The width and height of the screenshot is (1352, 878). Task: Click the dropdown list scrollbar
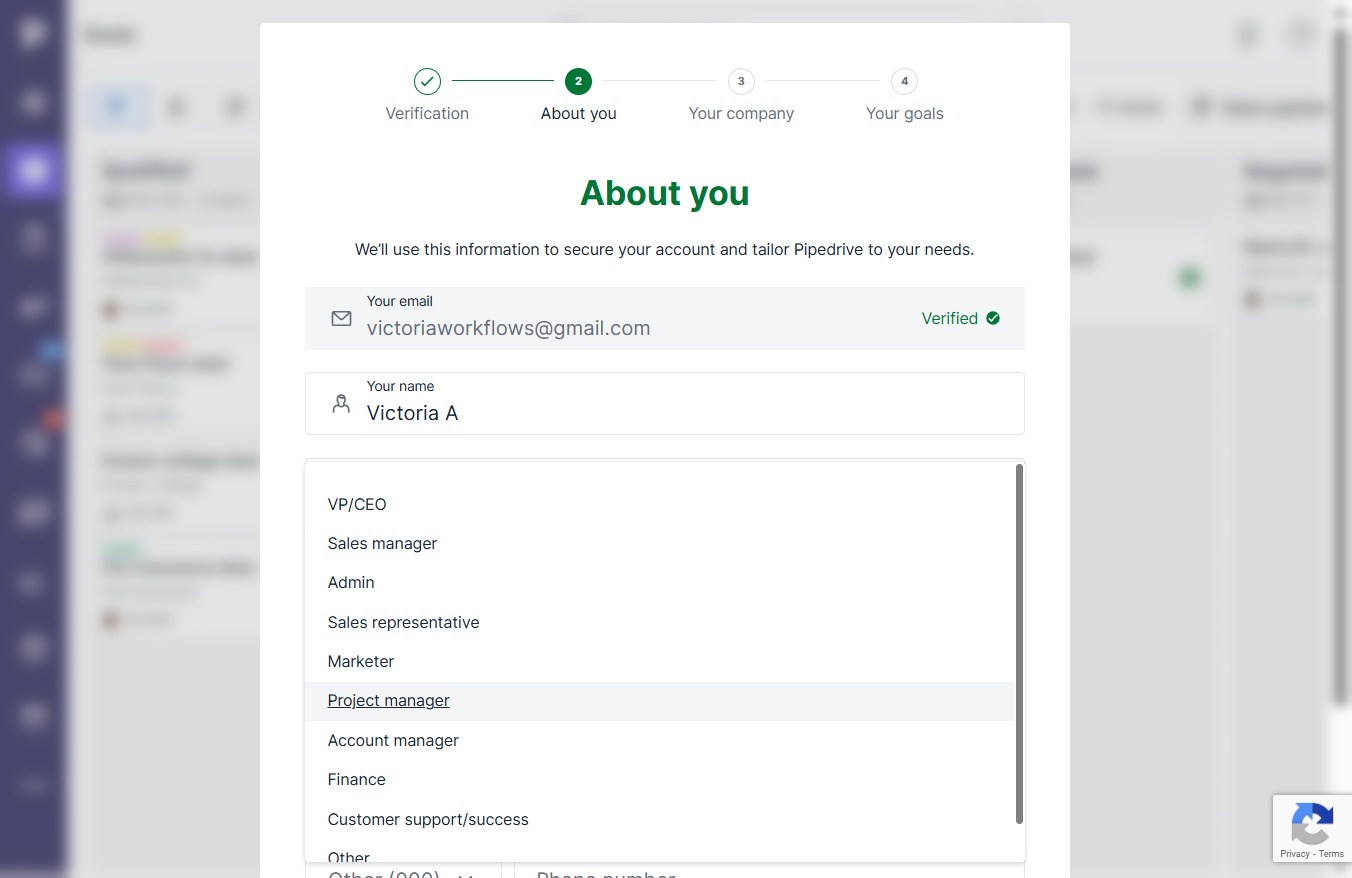[x=1019, y=644]
